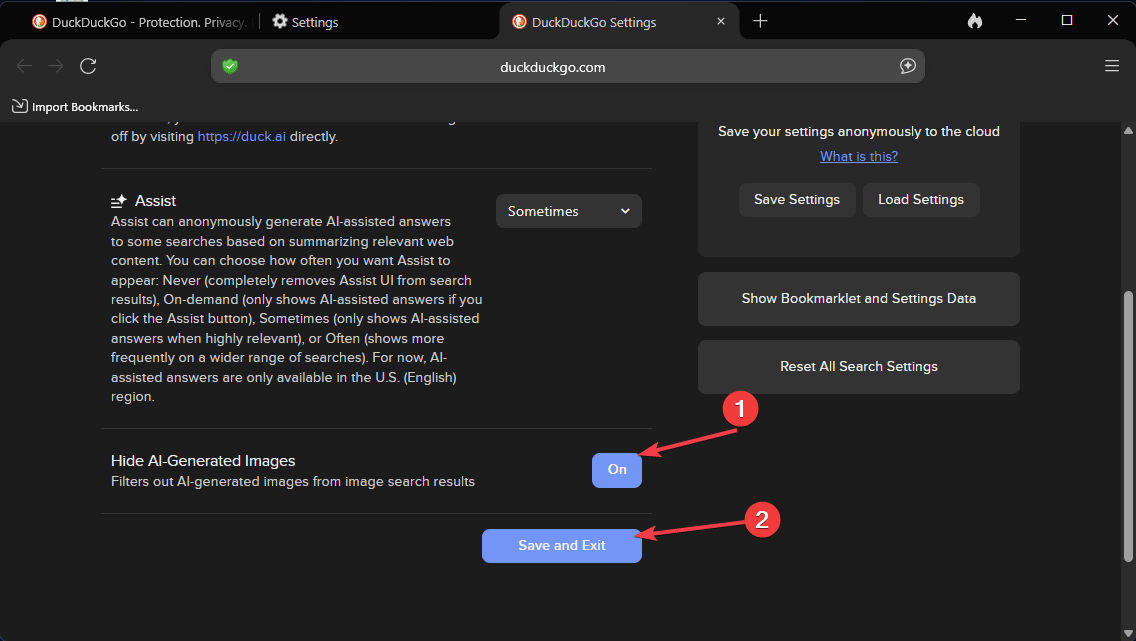Open the hamburger menu icon
Screen dimensions: 1136x641
coord(1112,66)
